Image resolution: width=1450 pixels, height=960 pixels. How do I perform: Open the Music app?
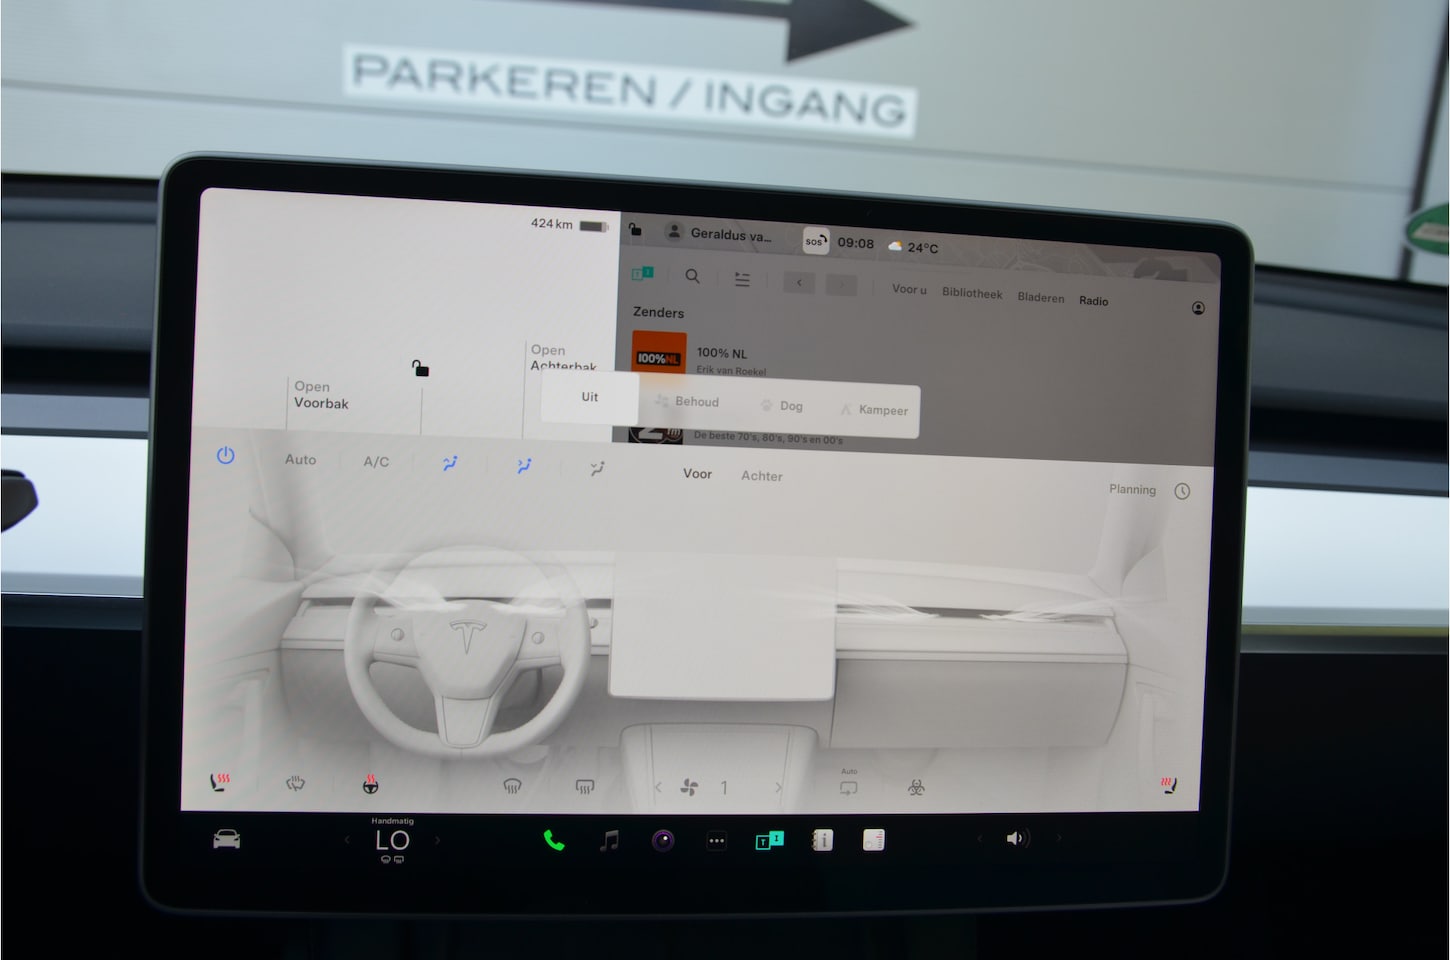click(609, 841)
